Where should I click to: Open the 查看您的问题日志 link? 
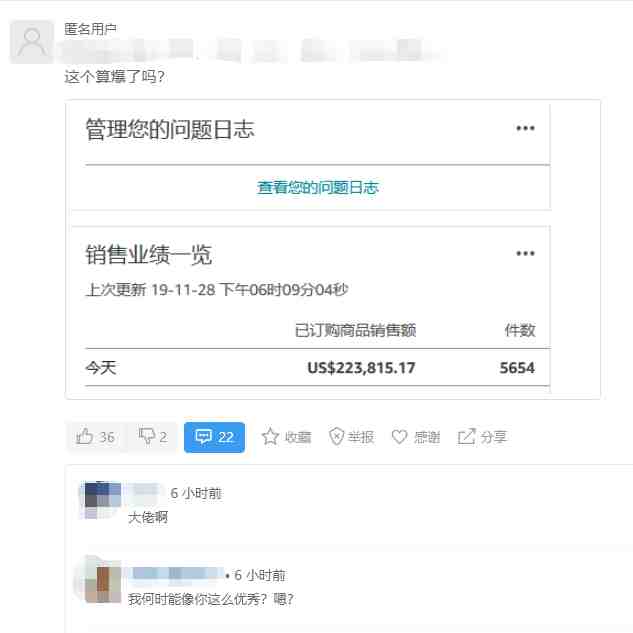click(x=318, y=188)
